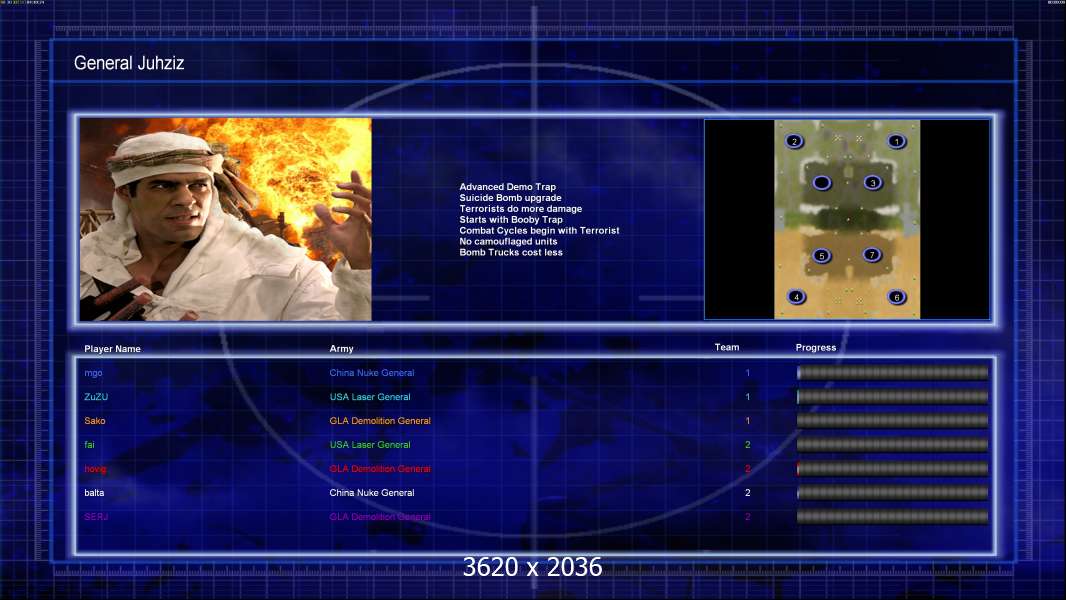Select player name "ZuZU"
Viewport: 1066px width, 600px height.
pyautogui.click(x=96, y=397)
